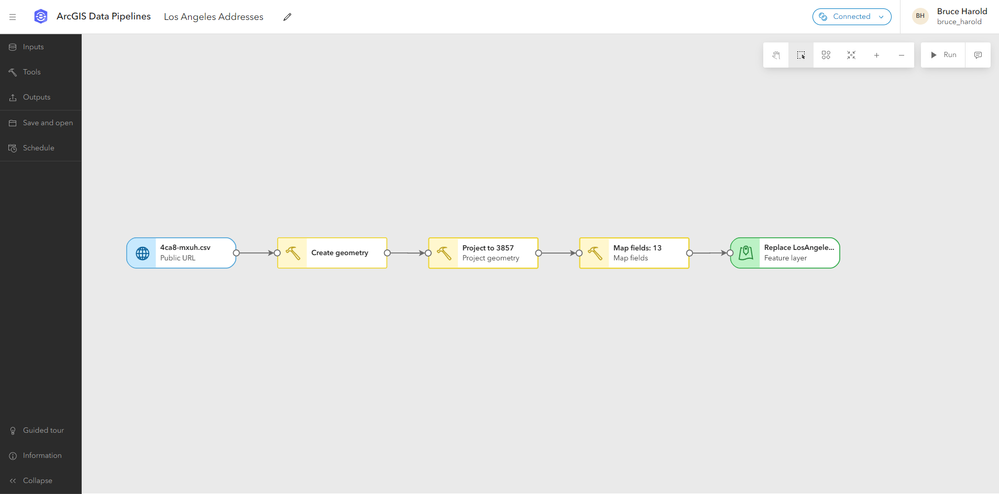Click the output port of Create geometry node
999x494 pixels.
pos(387,253)
